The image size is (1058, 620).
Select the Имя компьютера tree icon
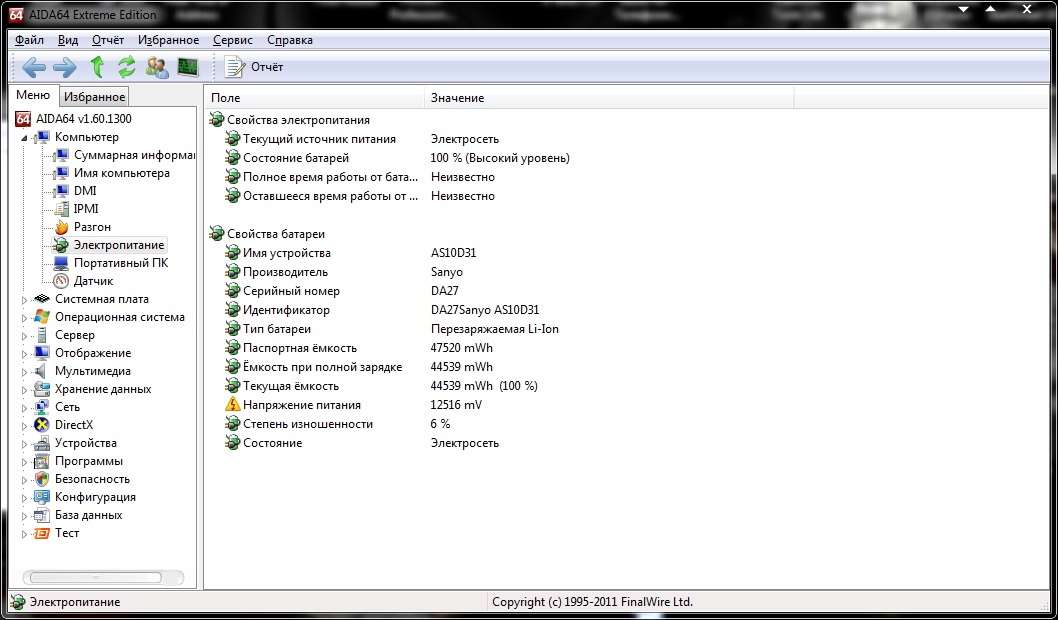tap(61, 173)
